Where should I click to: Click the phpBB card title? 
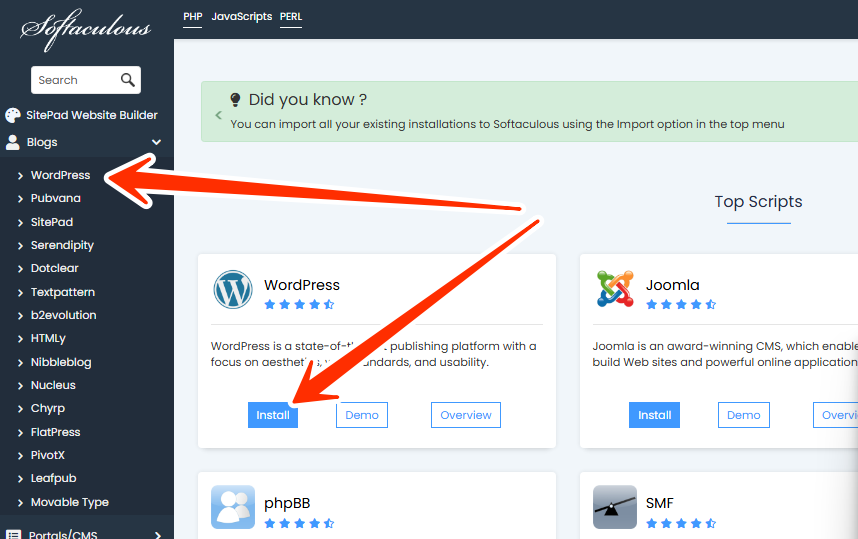tap(287, 503)
